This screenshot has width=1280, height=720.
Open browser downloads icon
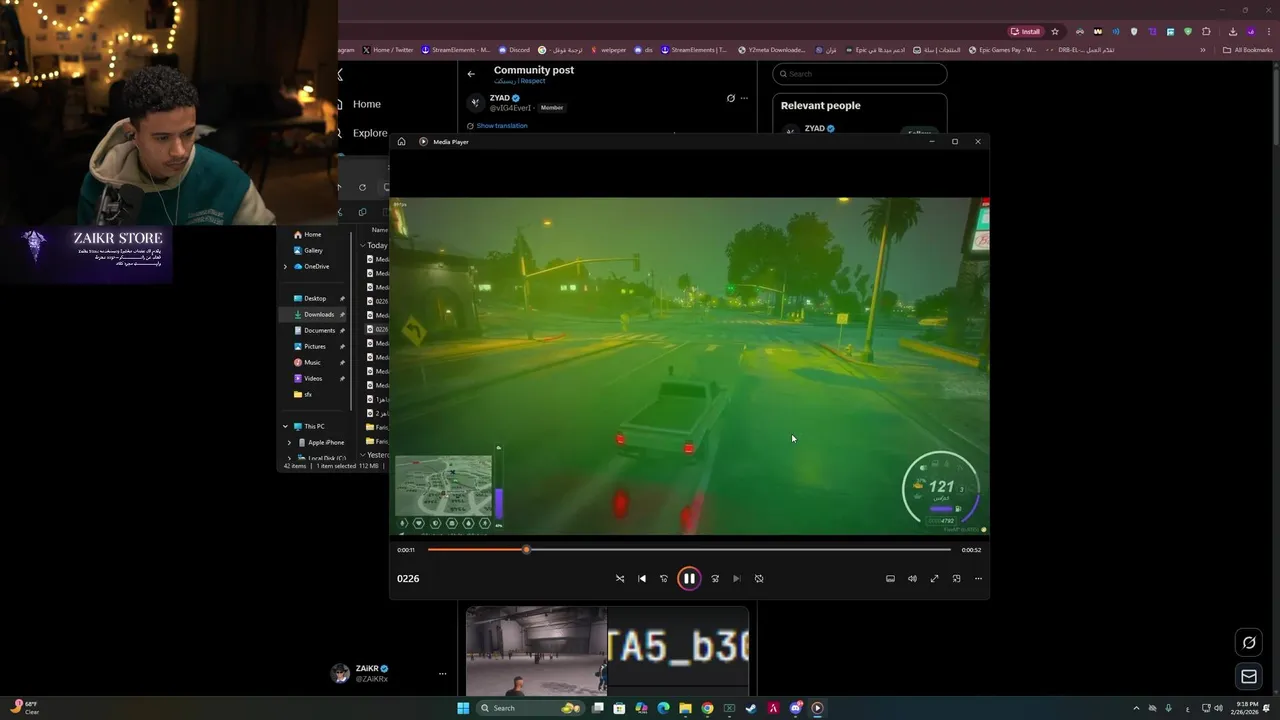click(1232, 31)
